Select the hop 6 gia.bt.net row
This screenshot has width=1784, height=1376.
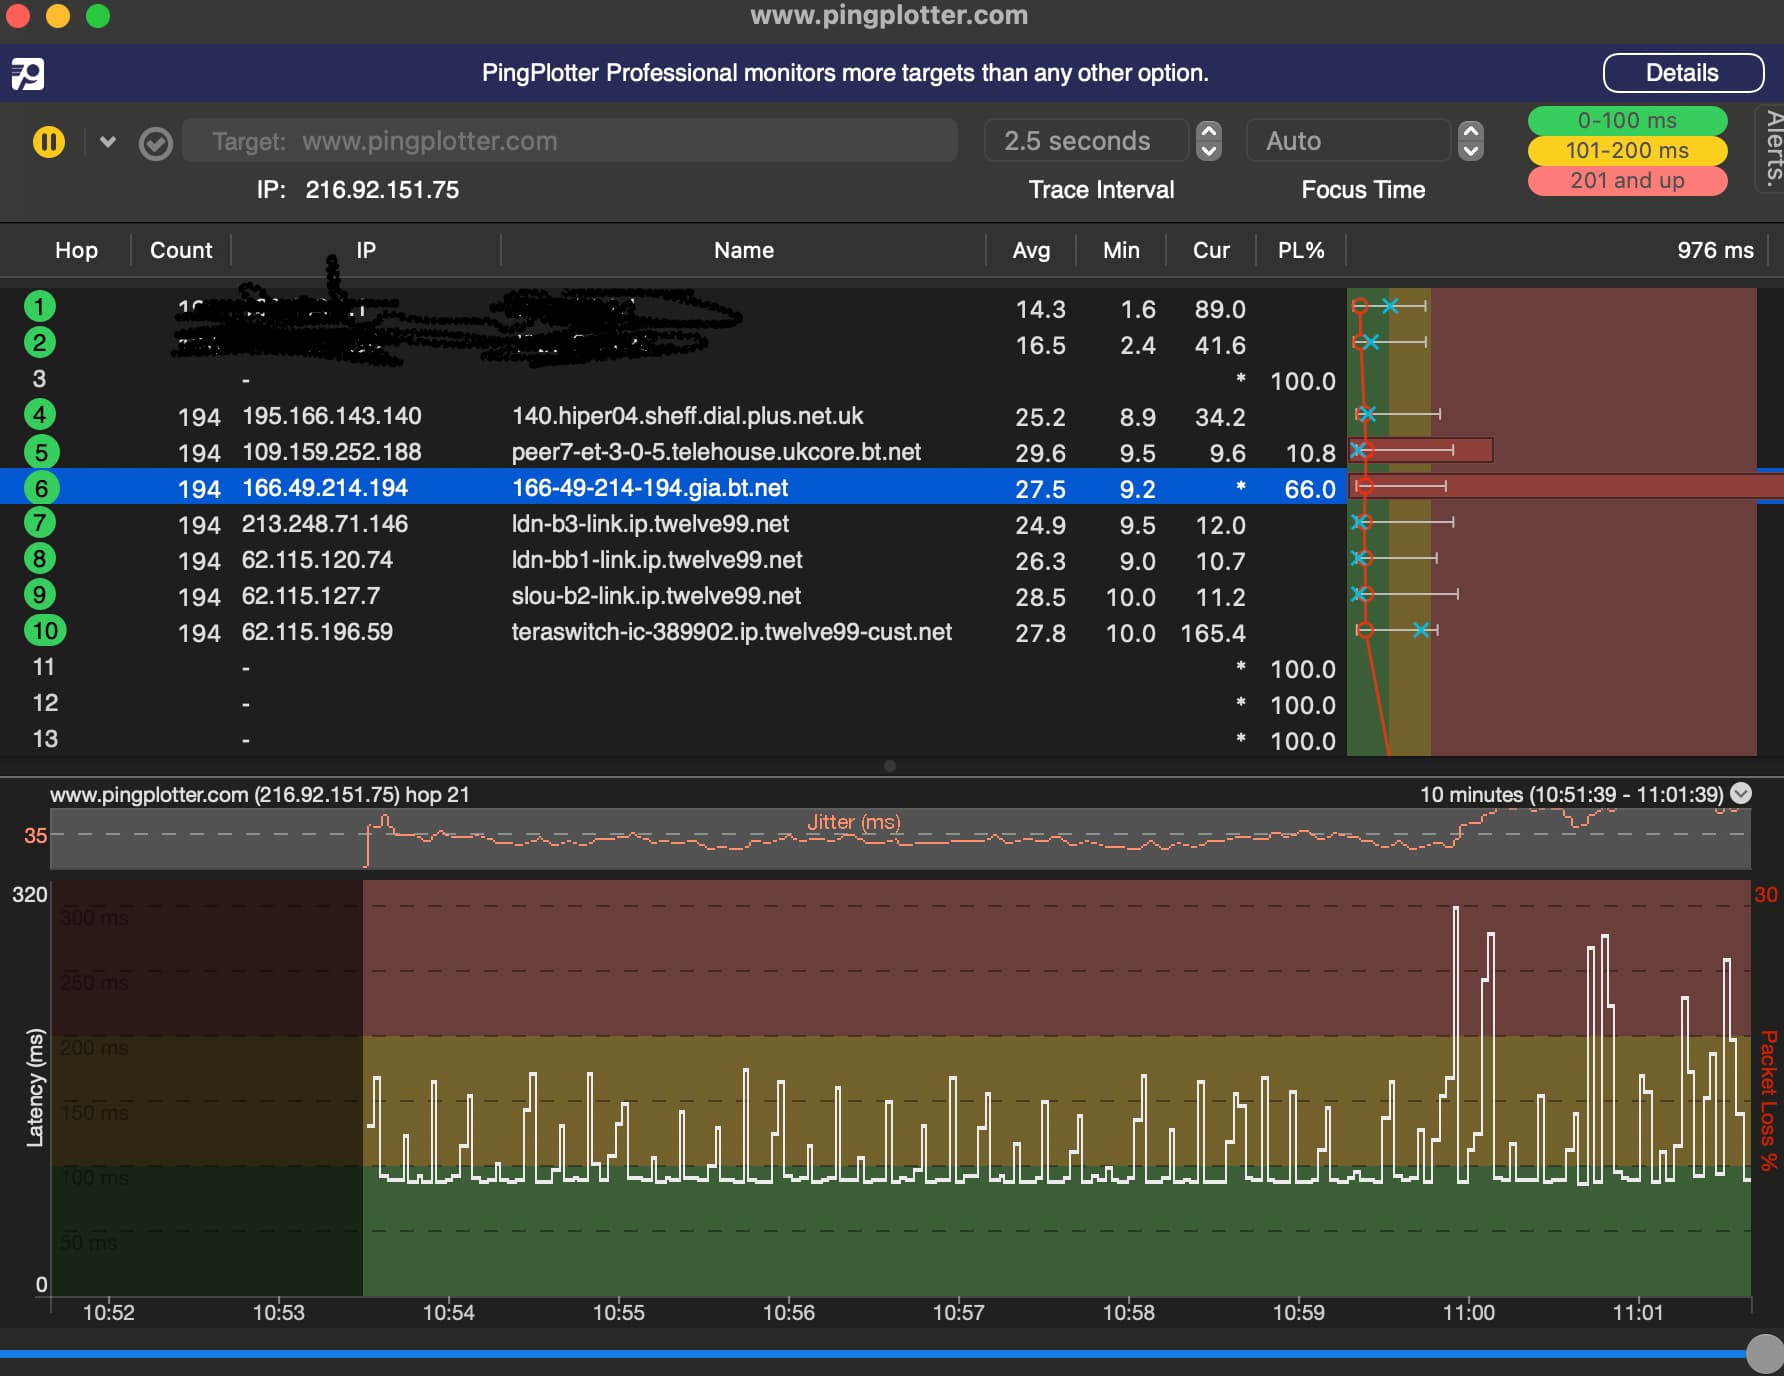pos(650,488)
